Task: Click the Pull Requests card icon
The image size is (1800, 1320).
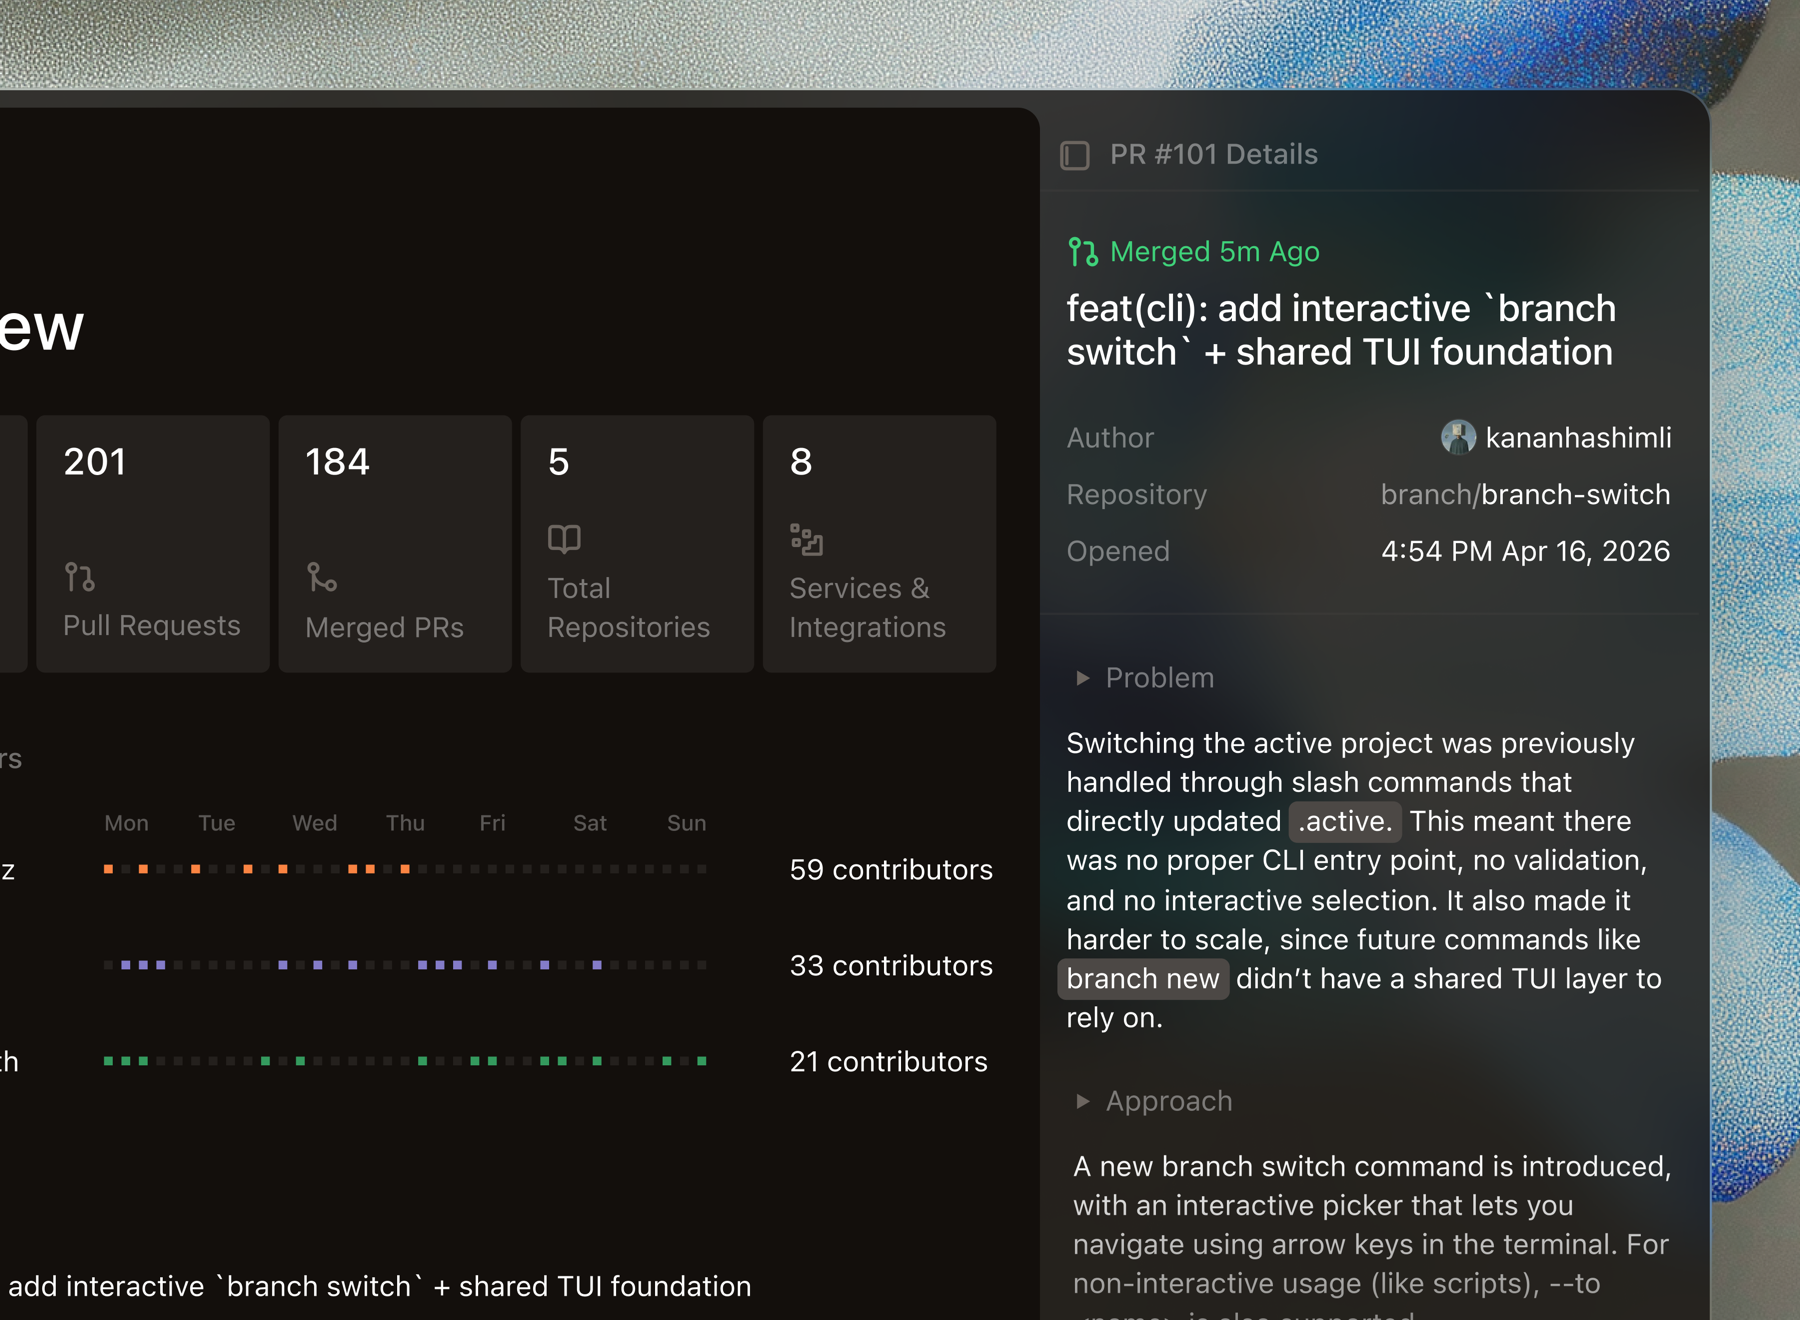Action: 80,577
